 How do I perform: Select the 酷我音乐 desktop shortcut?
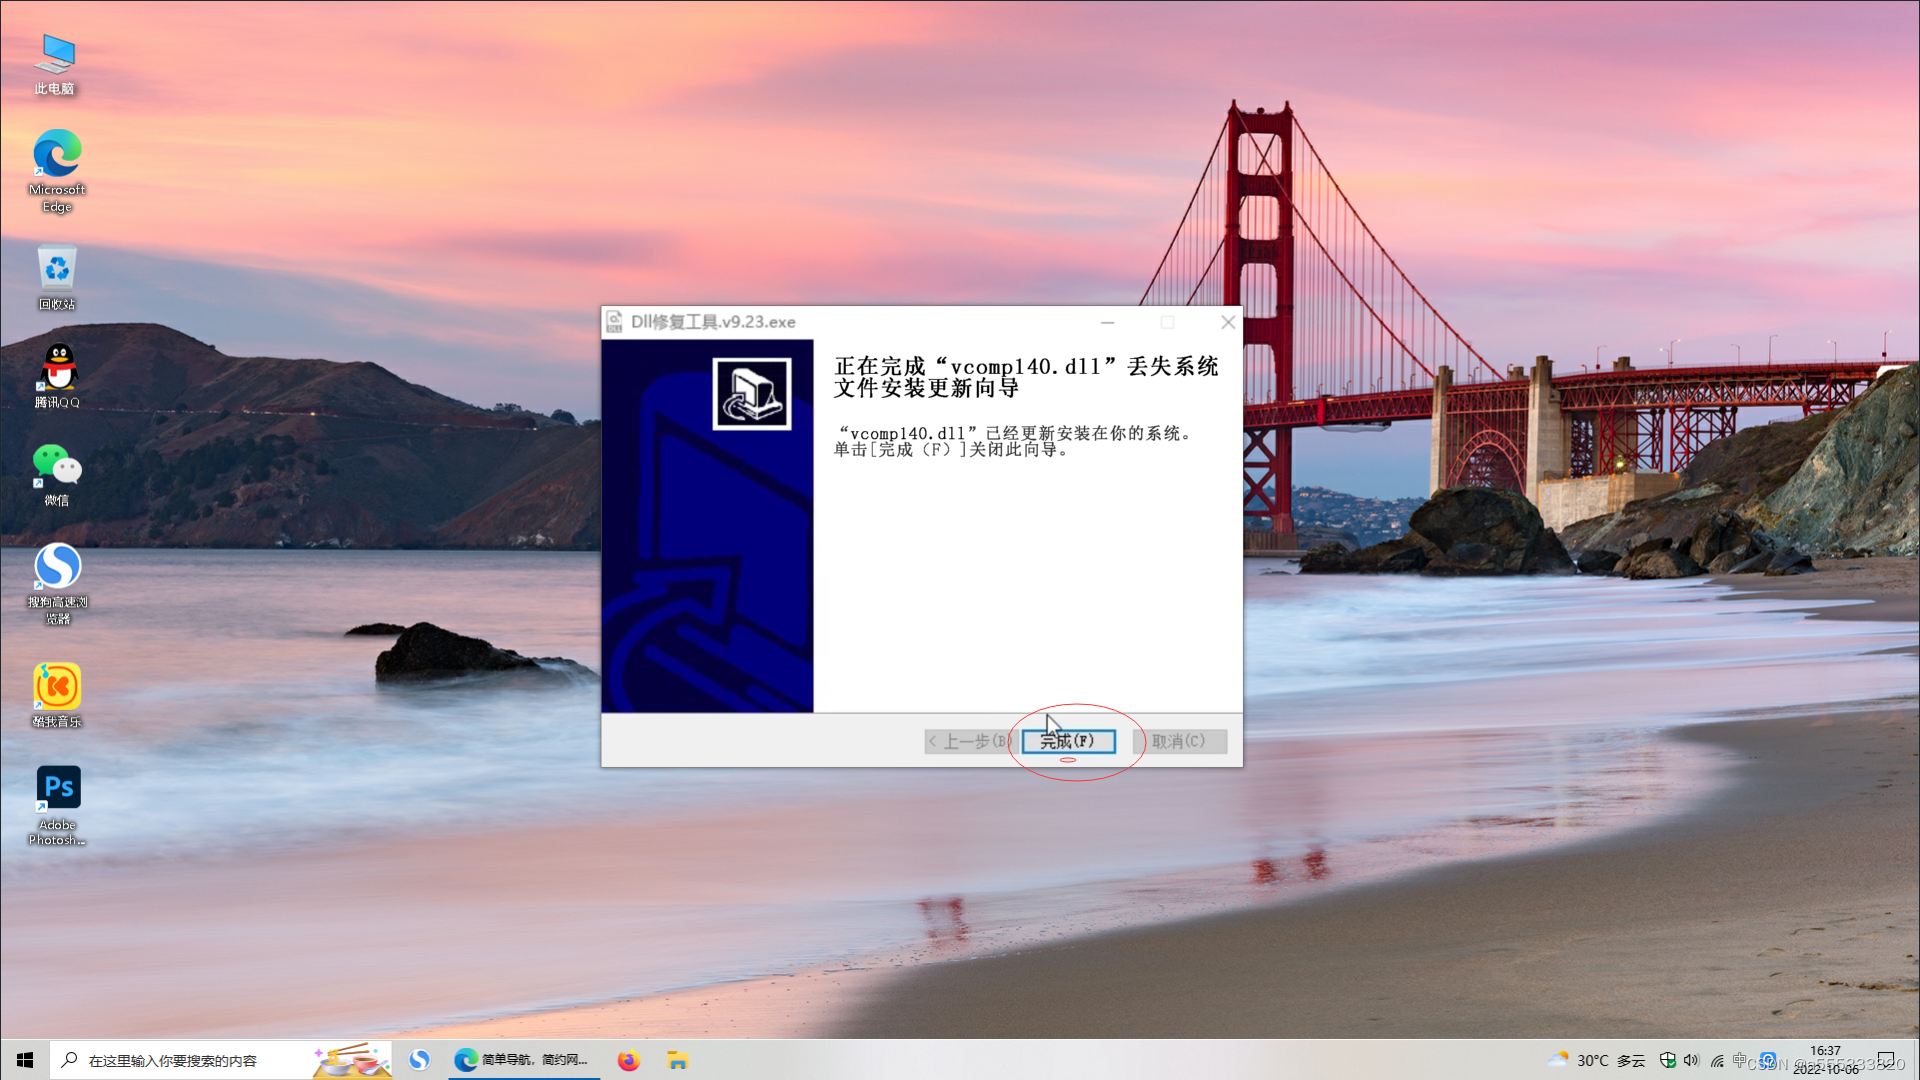tap(57, 696)
